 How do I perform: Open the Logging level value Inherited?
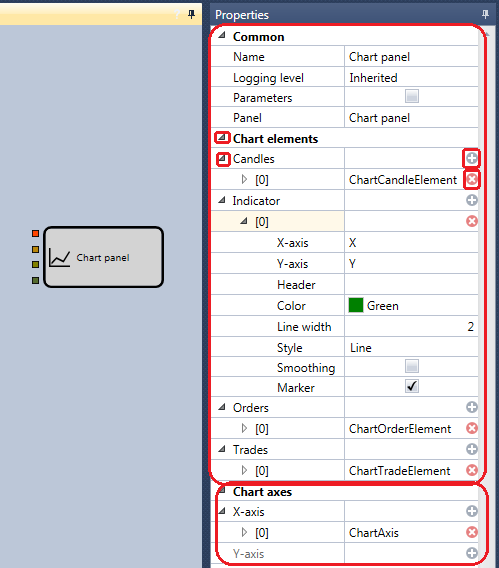point(411,77)
